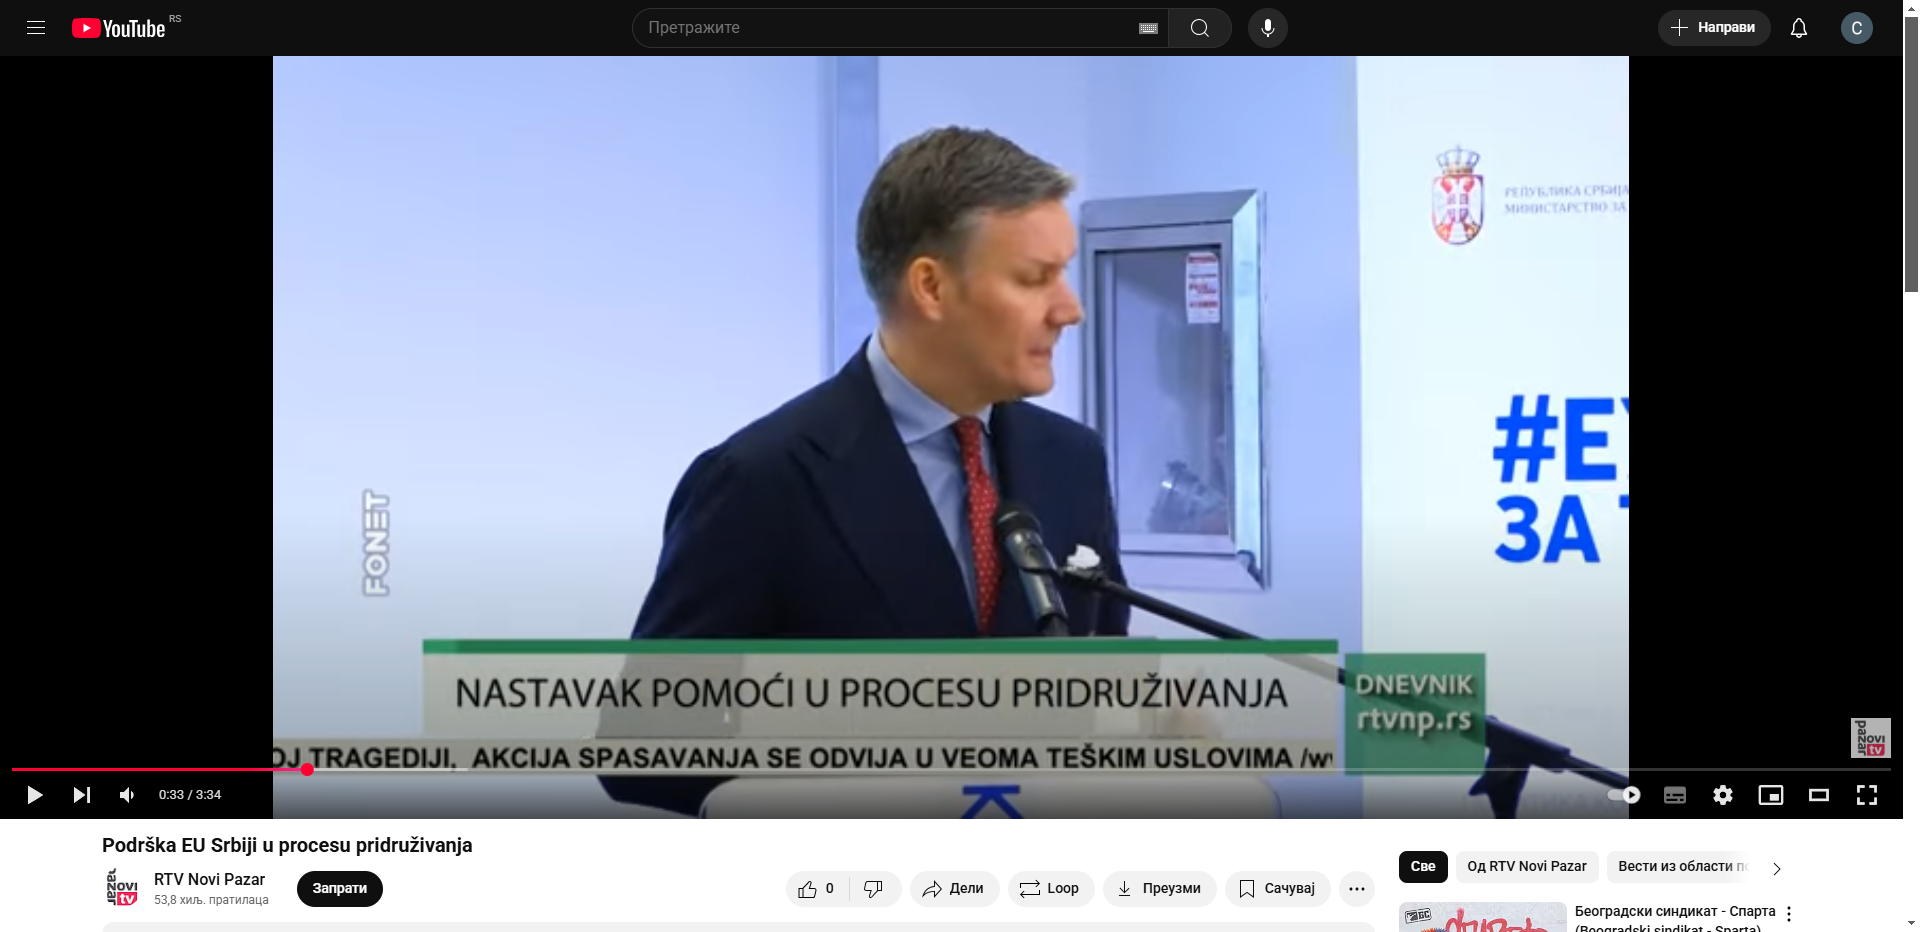1920x932 pixels.
Task: Toggle the autoplay switch
Action: (1624, 795)
